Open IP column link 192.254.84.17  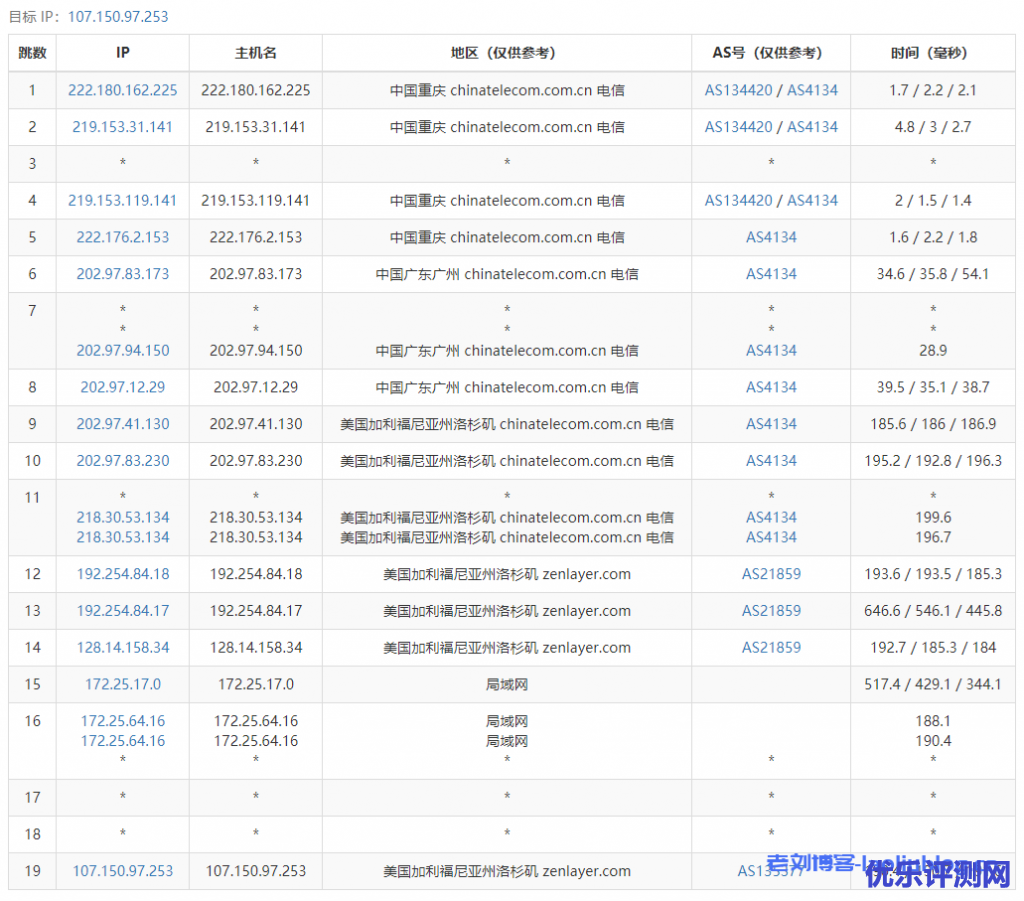(123, 611)
